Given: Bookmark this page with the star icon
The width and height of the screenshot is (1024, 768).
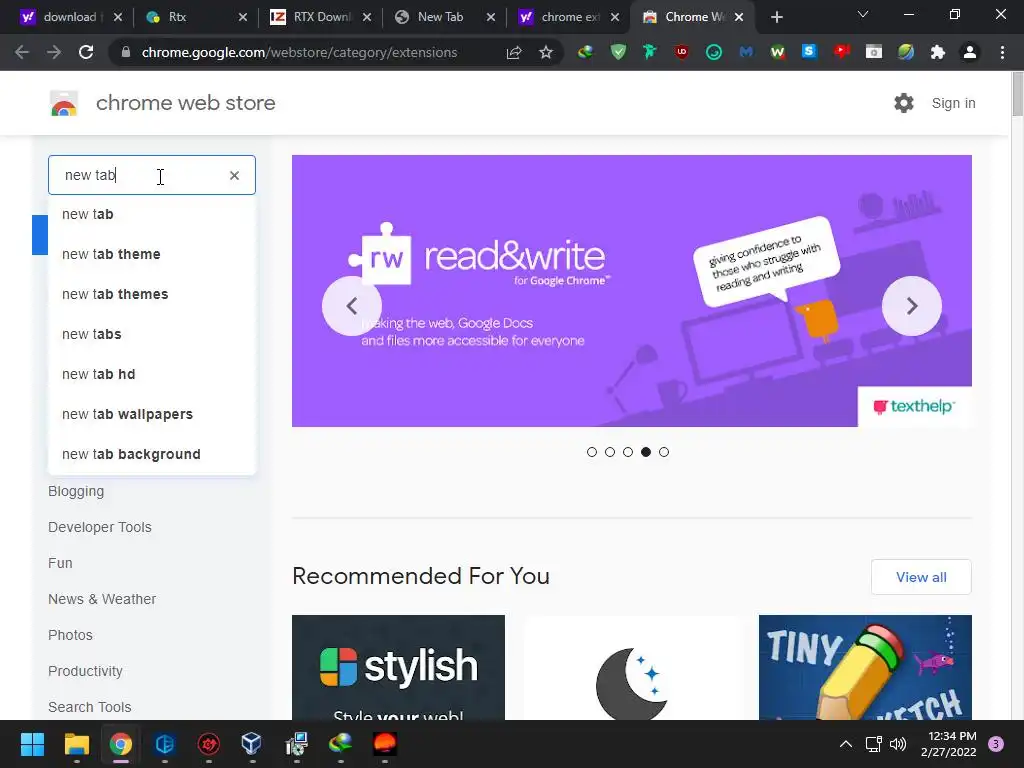Looking at the screenshot, I should pyautogui.click(x=546, y=52).
